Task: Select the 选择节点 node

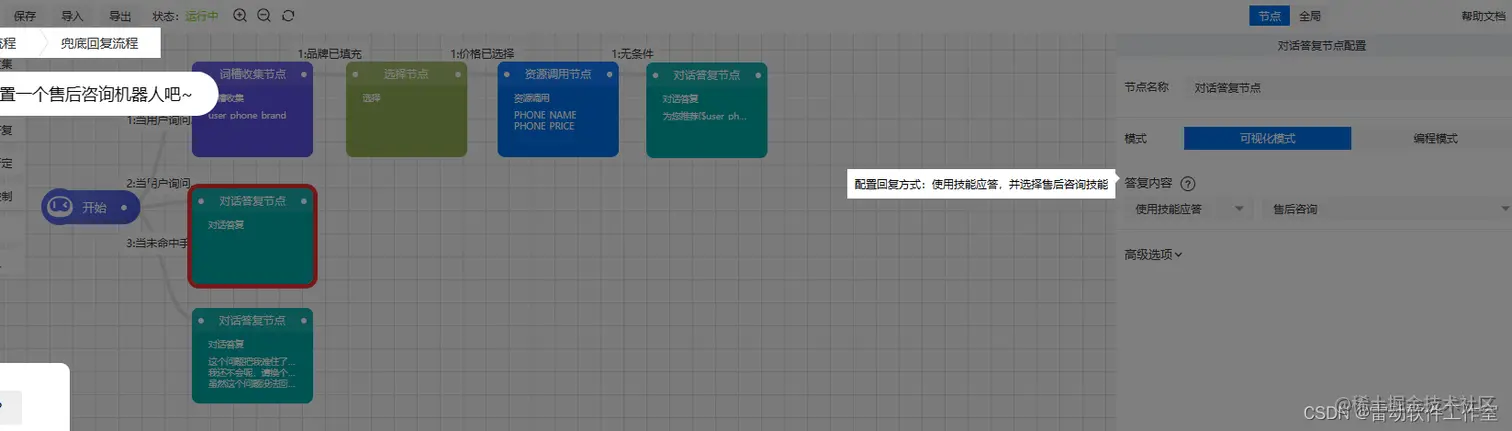Action: click(x=407, y=109)
